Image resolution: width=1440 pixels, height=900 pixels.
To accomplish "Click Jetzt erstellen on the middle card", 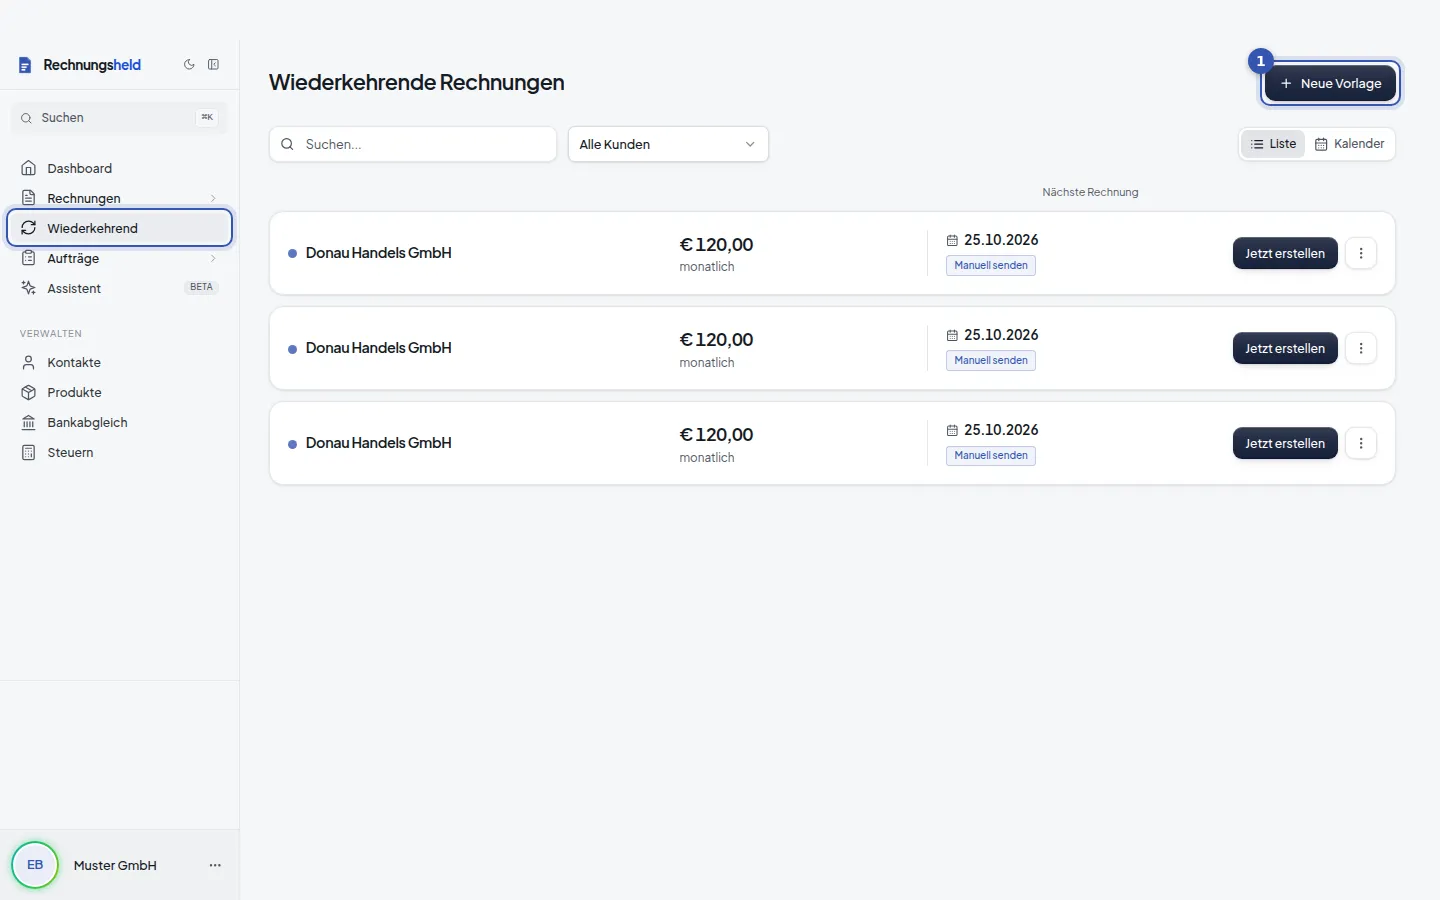I will pos(1285,348).
